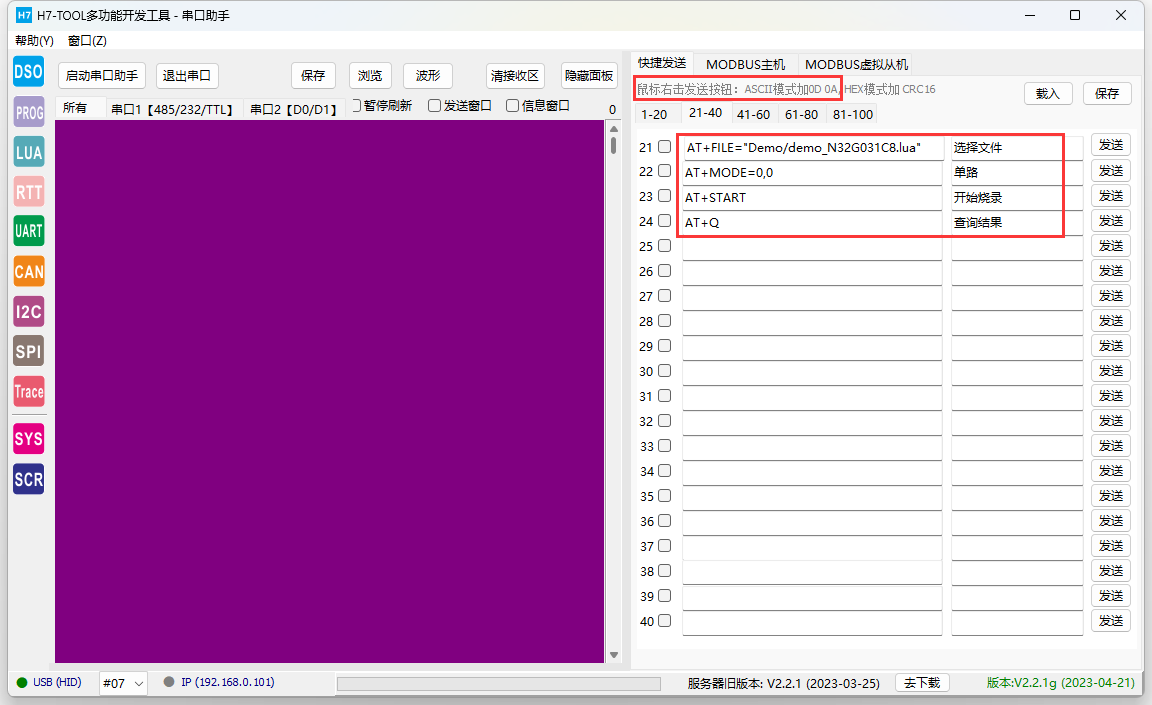
Task: Toggle 暂停刷新 checkbox
Action: (383, 106)
